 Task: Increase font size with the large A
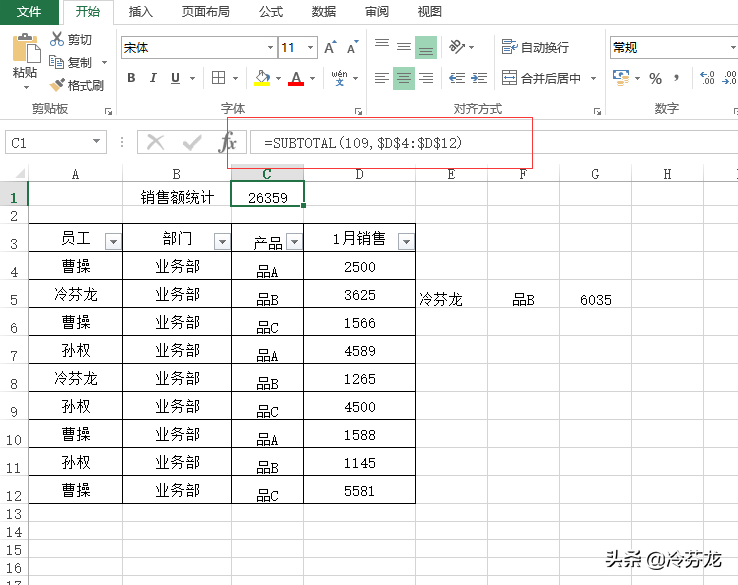point(330,47)
